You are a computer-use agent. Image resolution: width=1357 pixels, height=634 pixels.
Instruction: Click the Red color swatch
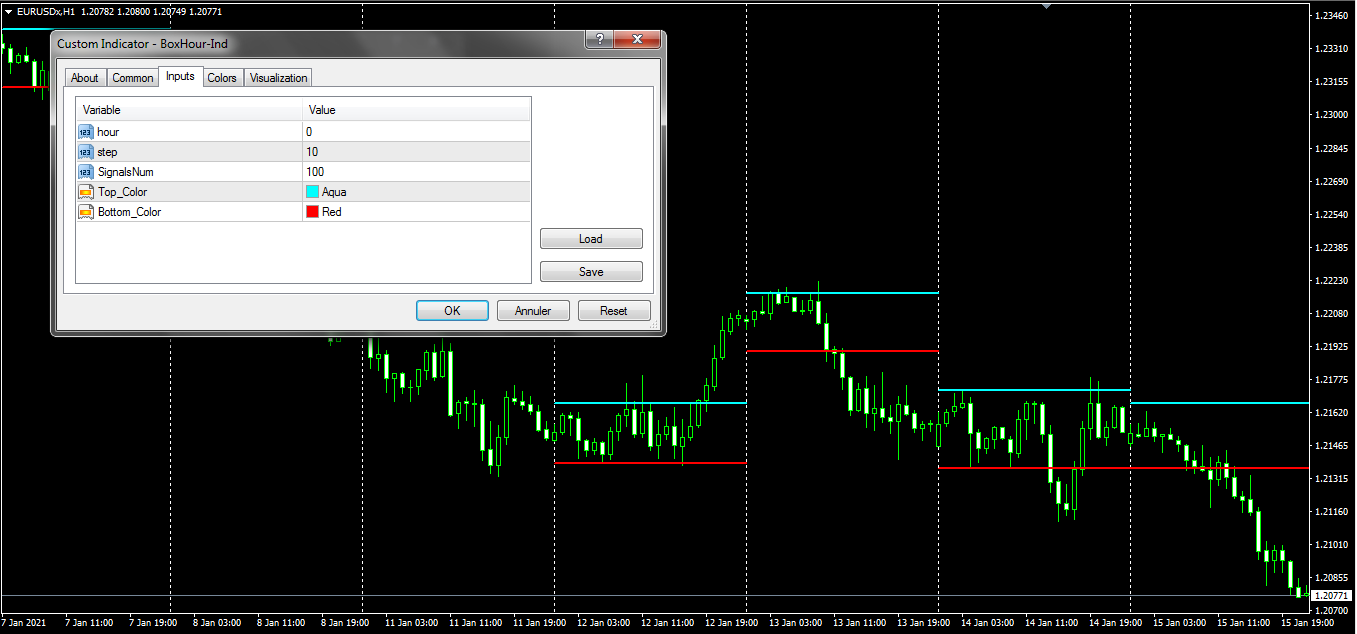[x=312, y=212]
